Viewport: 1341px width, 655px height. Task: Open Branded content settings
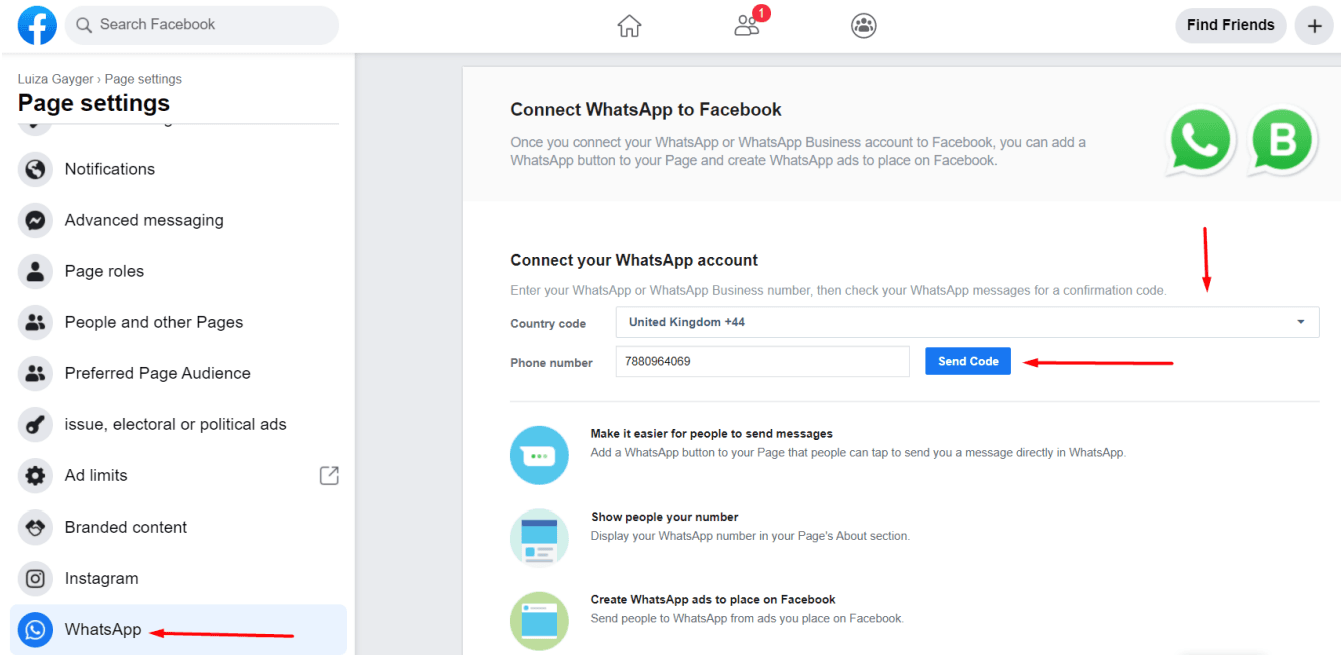(178, 527)
